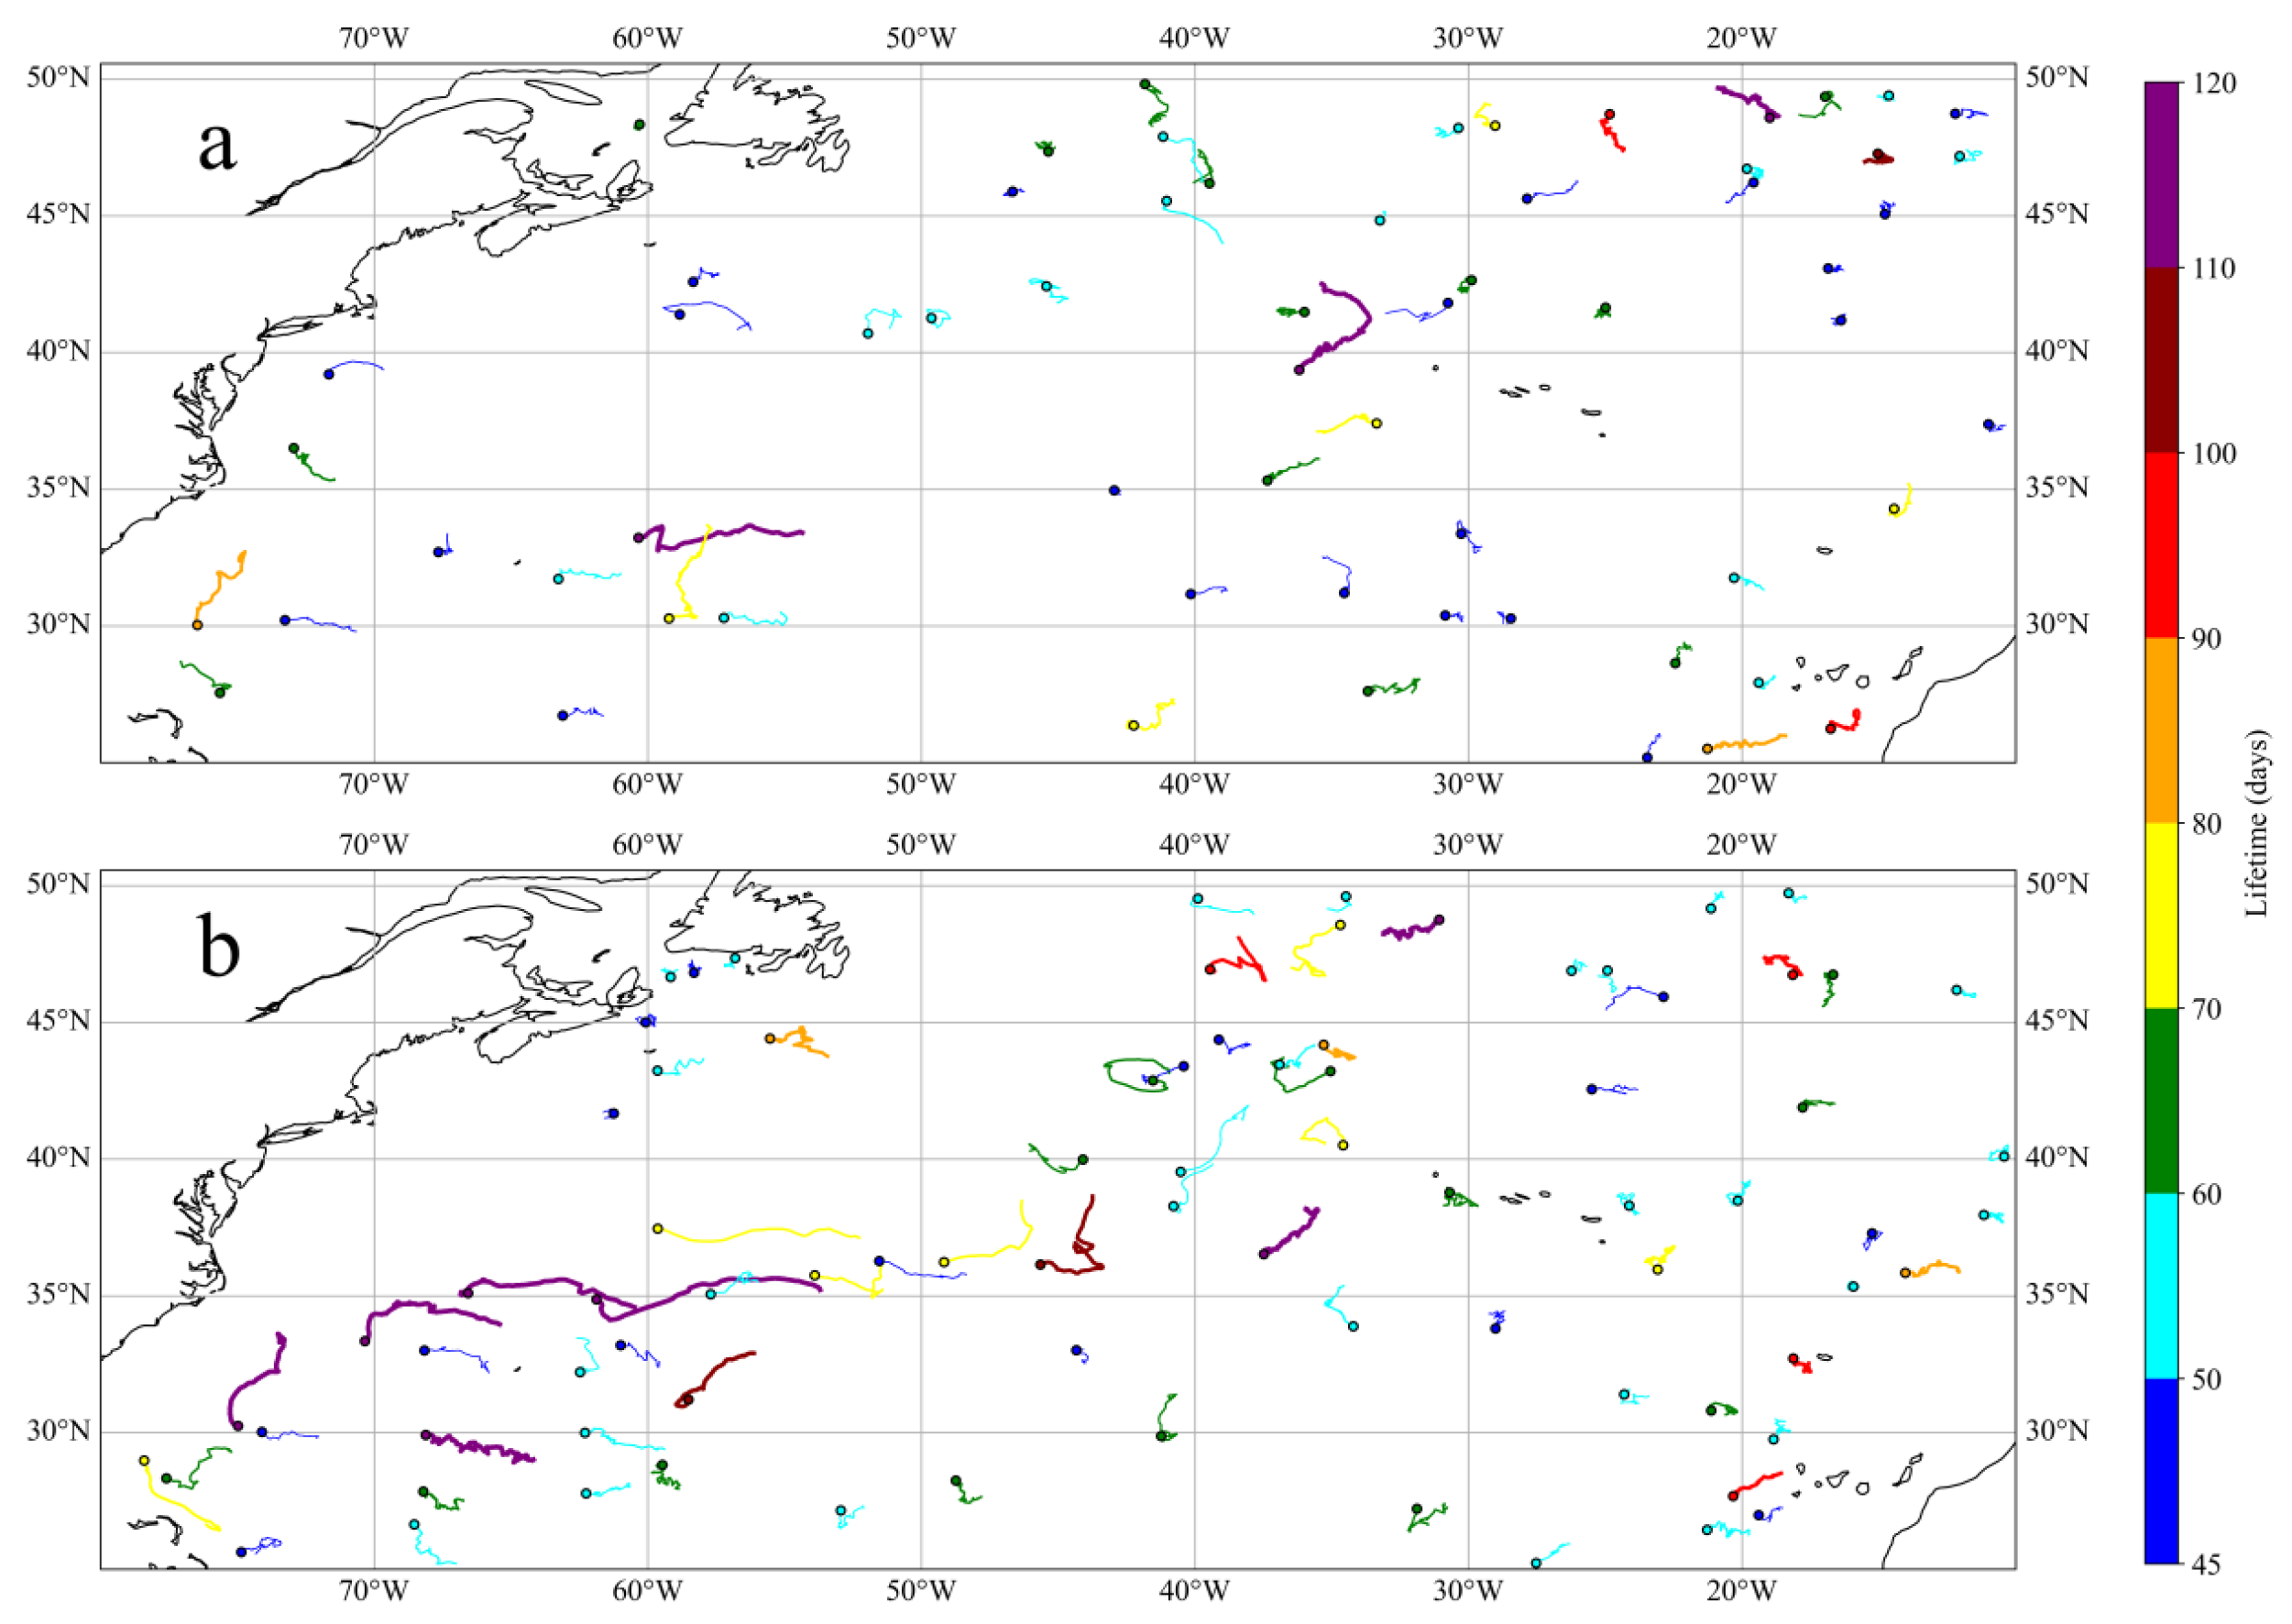
Task: Click the '45' tick label on colorbar
Action: 2208,1564
